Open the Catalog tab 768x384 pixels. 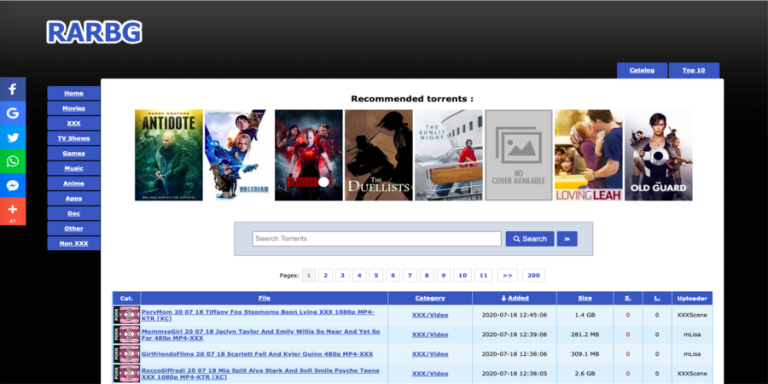(642, 70)
